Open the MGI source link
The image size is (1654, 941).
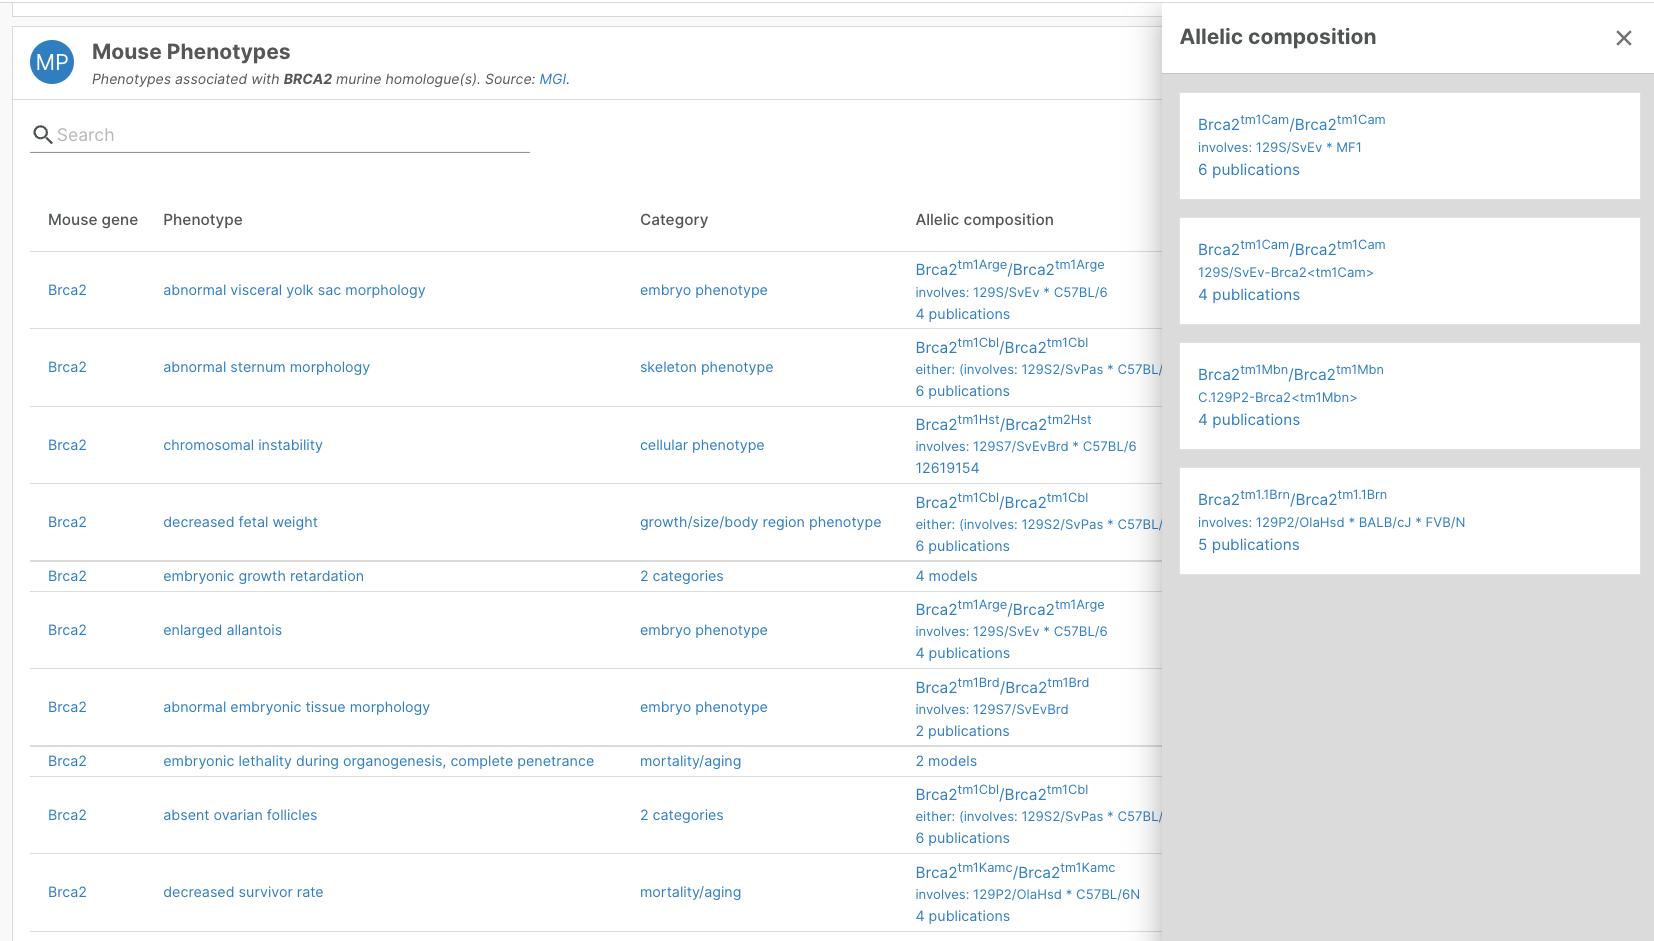(x=553, y=79)
